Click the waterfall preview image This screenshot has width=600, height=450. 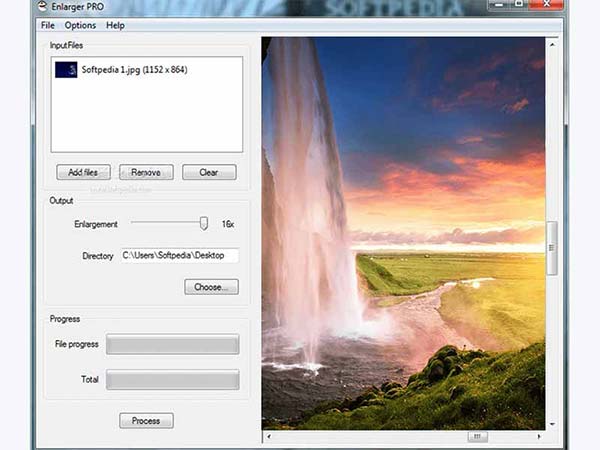403,233
